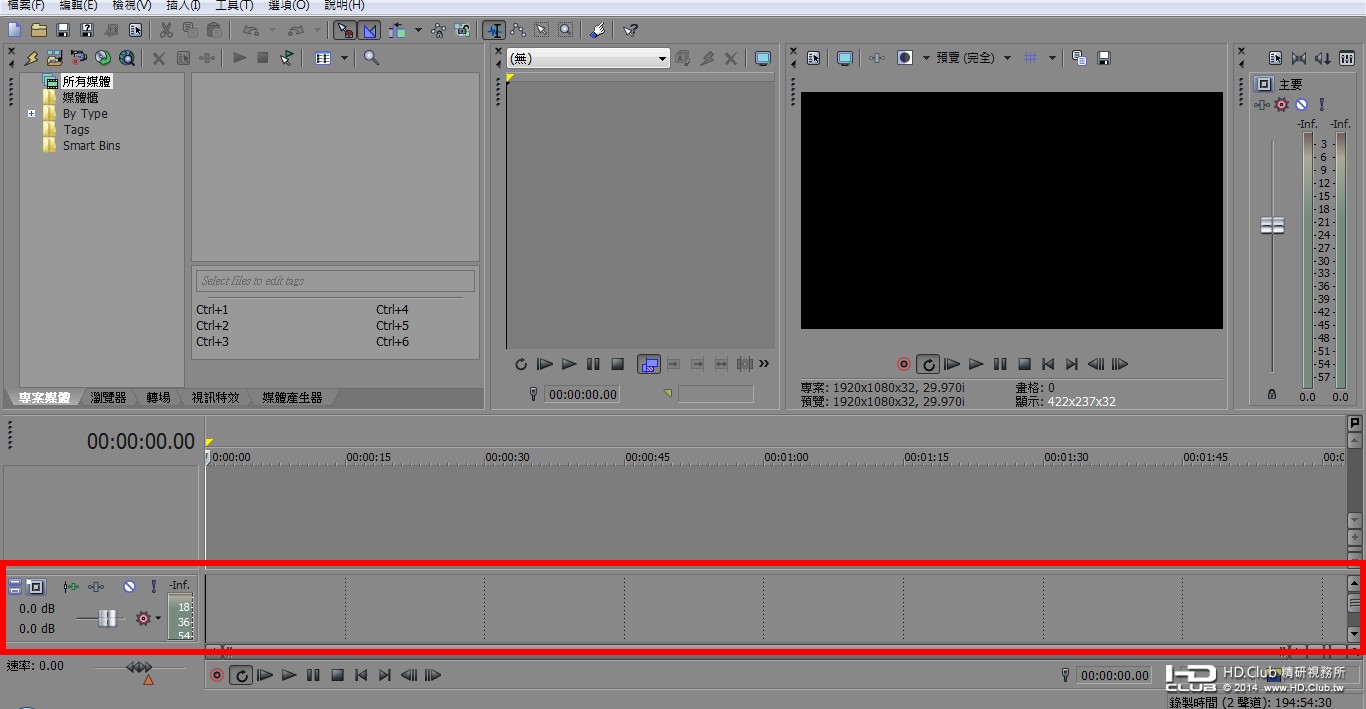Open project properties icon in main toolbar
Viewport: 1366px width, 709px height.
(x=135, y=30)
